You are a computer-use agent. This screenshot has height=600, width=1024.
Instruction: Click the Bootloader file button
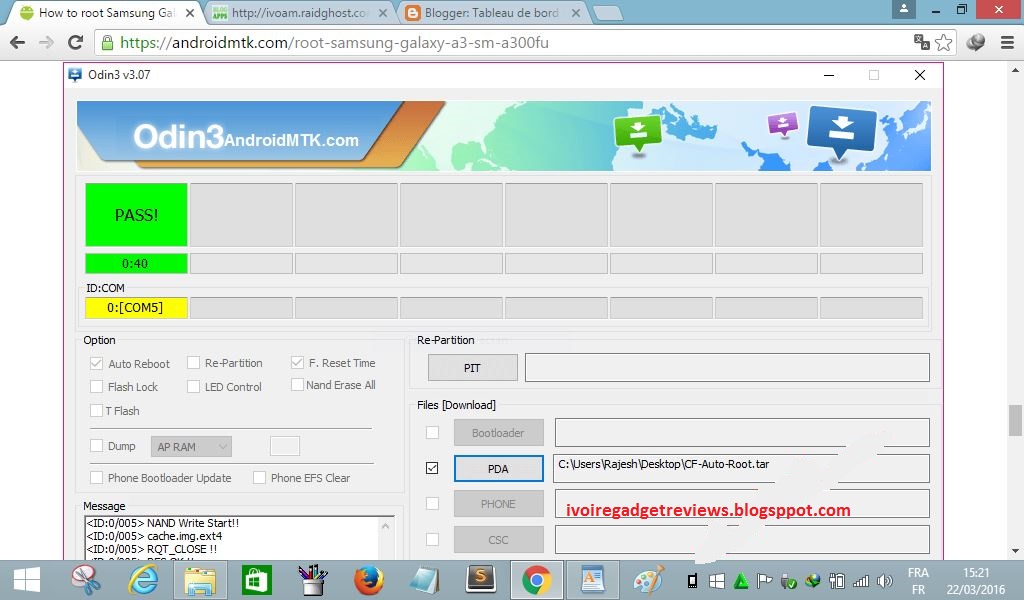click(498, 432)
